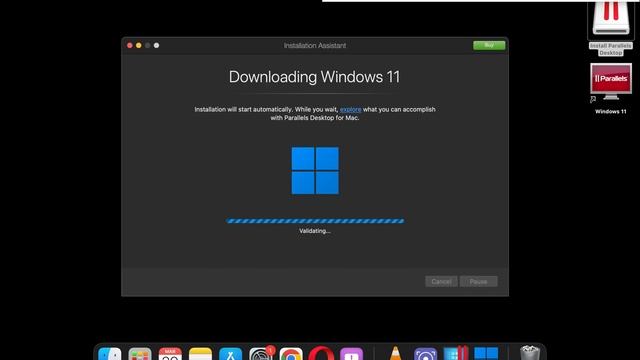
Task: Click the 'Downloading Windows 11' heading
Action: [x=314, y=77]
